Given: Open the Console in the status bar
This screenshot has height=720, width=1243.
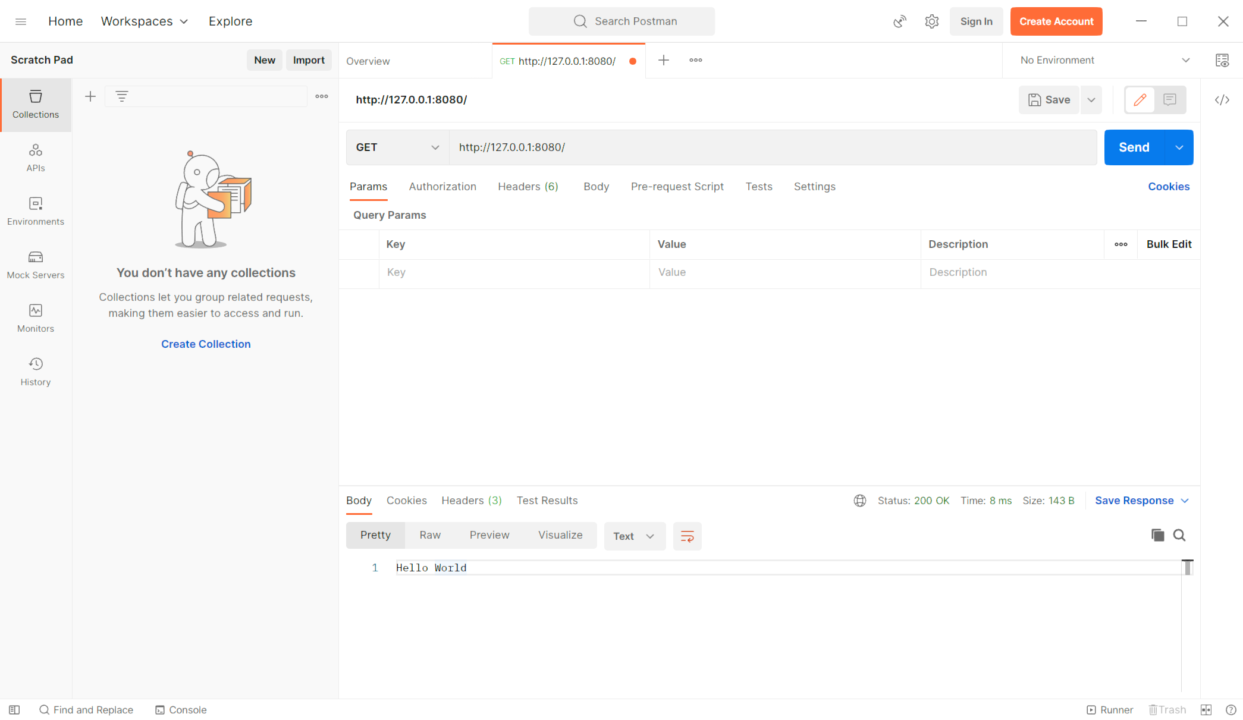Looking at the screenshot, I should coord(180,710).
